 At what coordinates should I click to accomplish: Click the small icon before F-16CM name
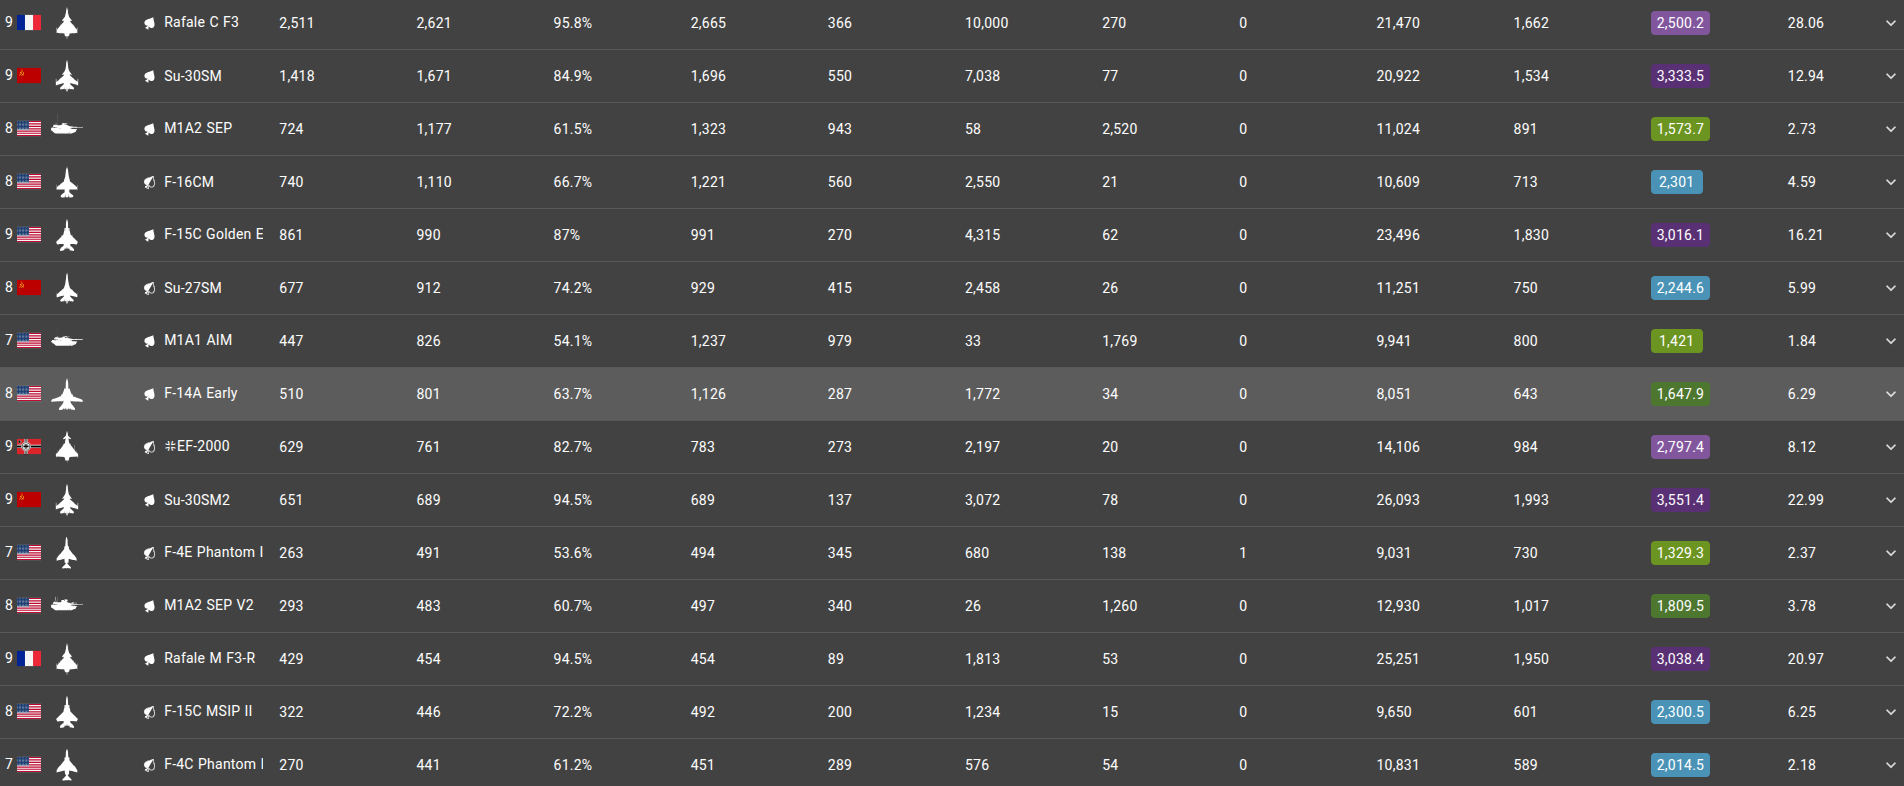pyautogui.click(x=149, y=182)
